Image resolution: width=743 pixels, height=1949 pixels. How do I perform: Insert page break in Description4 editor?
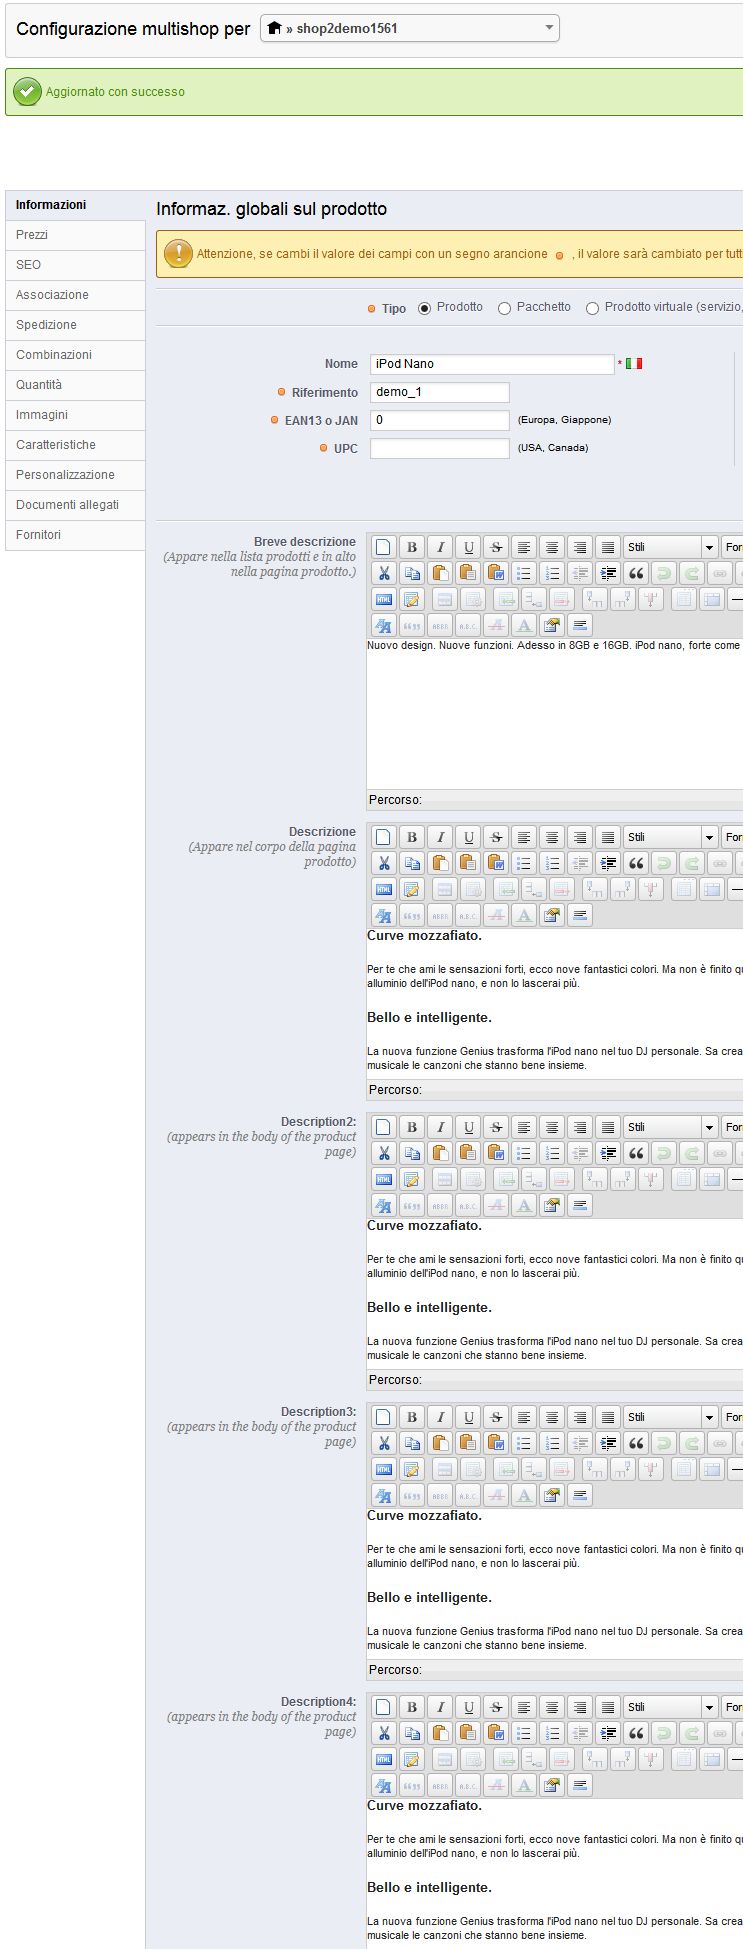[579, 1785]
